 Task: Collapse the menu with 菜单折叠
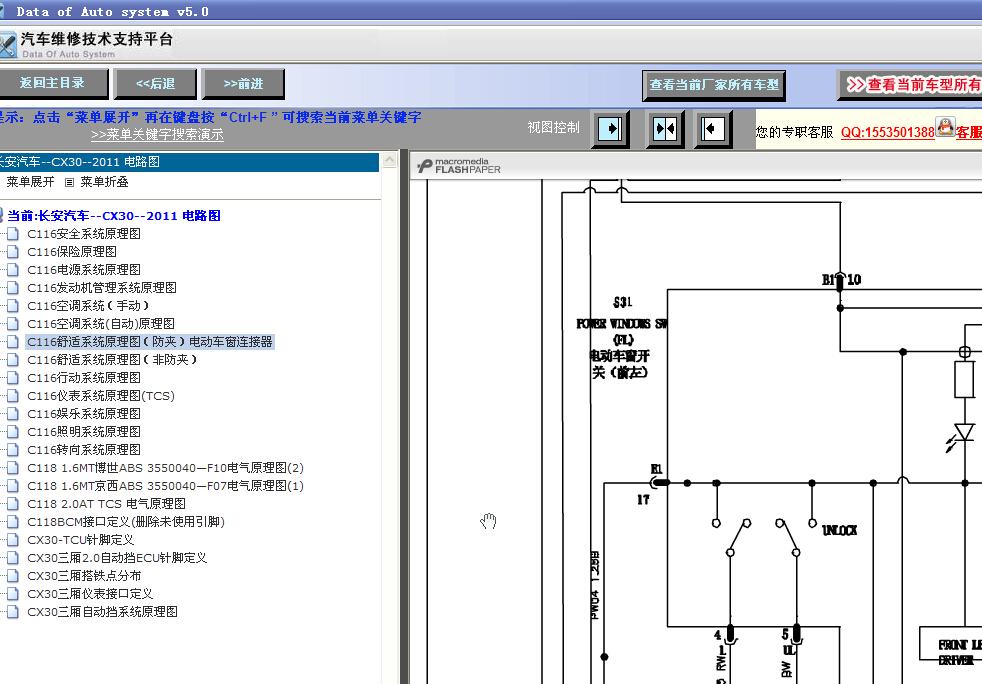(104, 182)
